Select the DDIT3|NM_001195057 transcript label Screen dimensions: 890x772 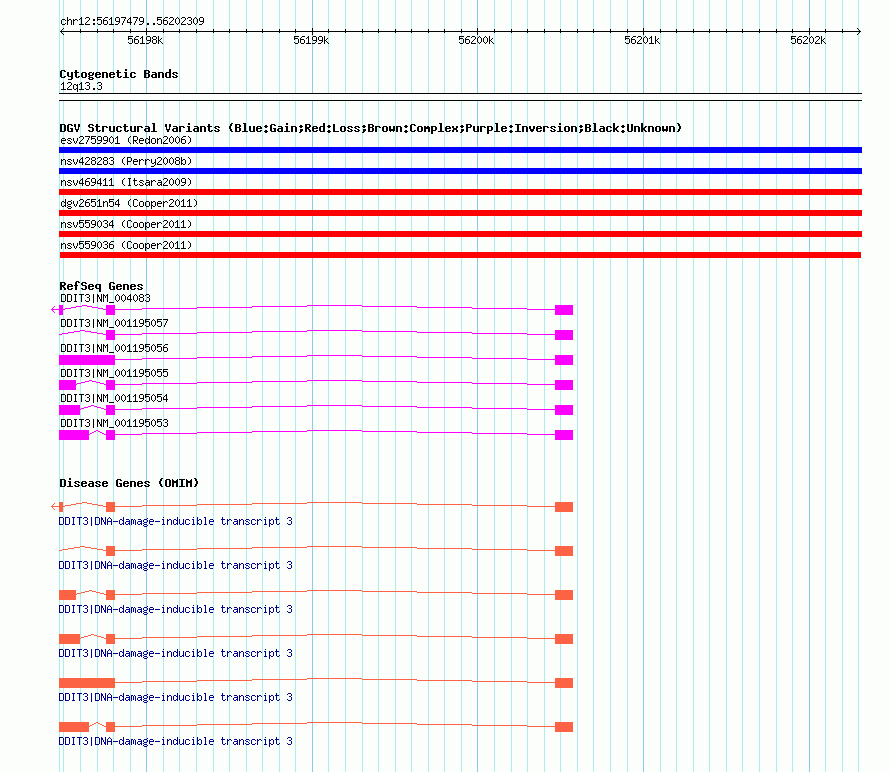coord(114,323)
